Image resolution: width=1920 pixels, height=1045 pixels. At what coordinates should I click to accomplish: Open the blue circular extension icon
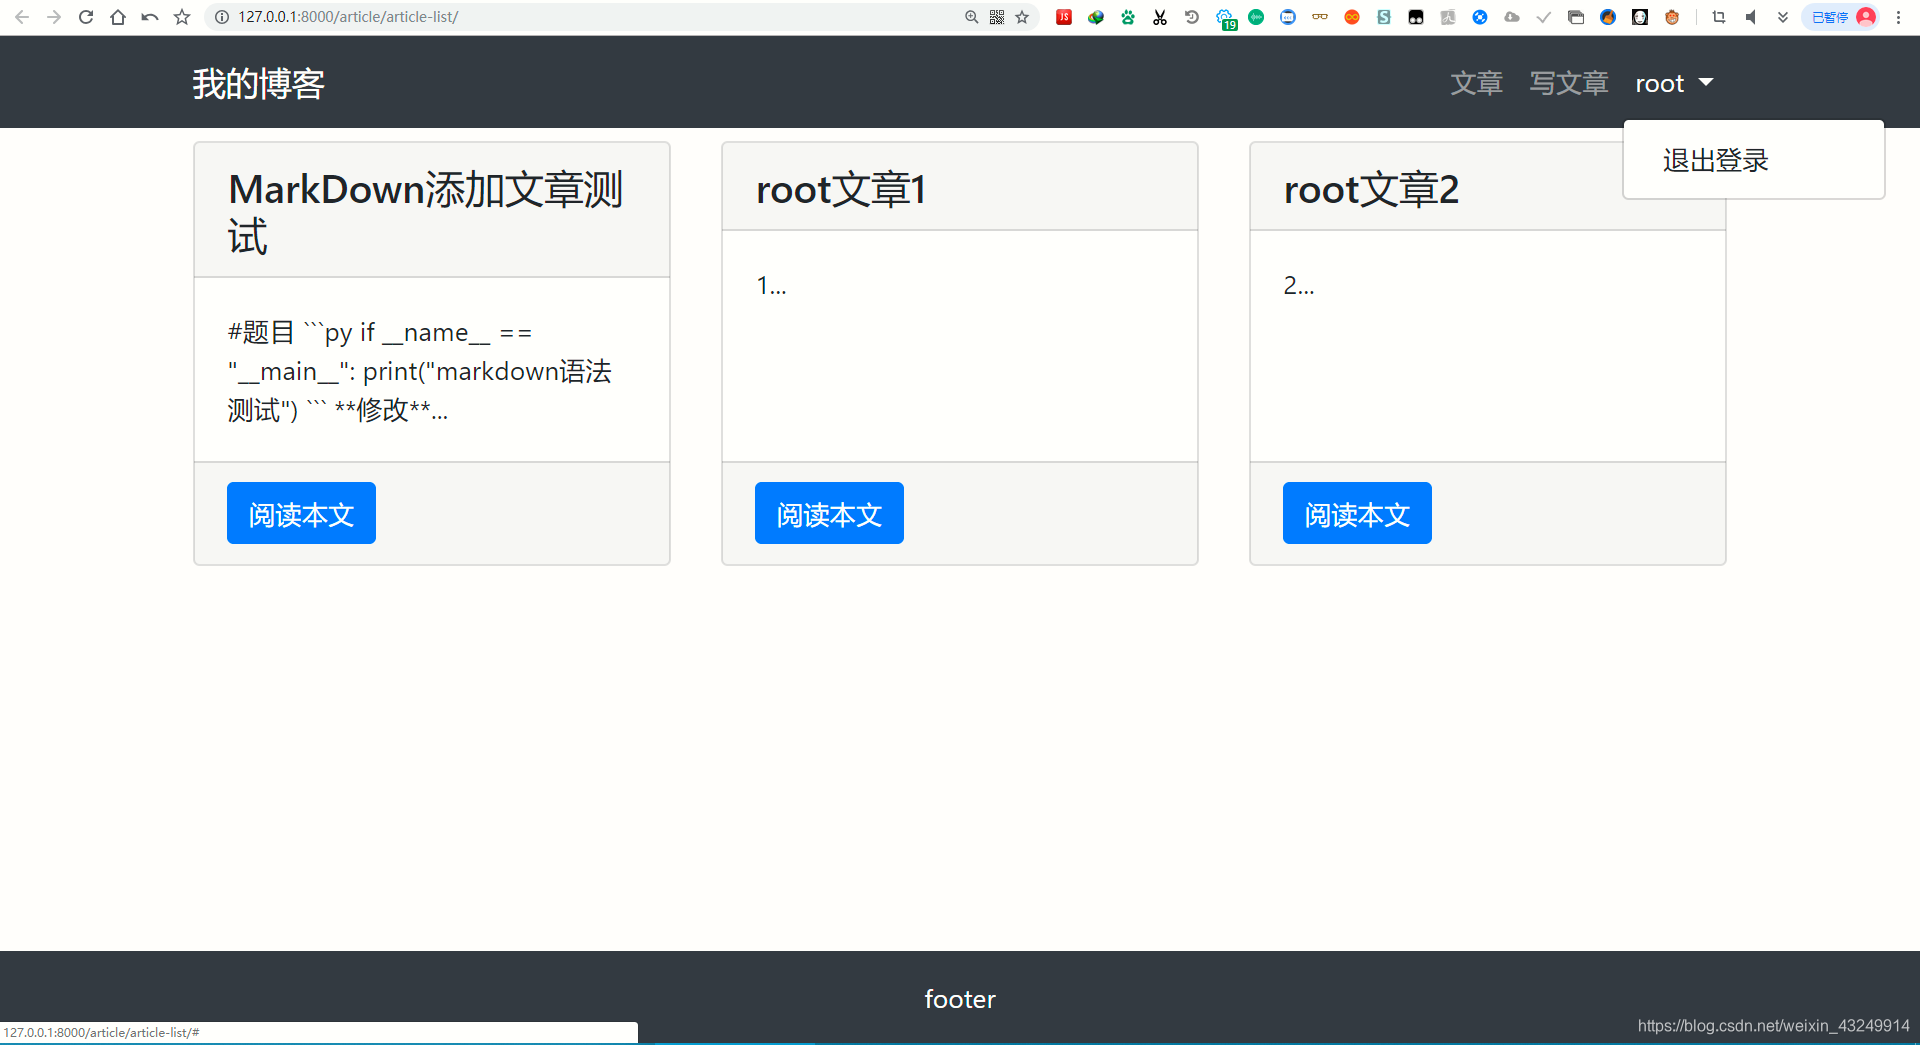coord(1480,17)
